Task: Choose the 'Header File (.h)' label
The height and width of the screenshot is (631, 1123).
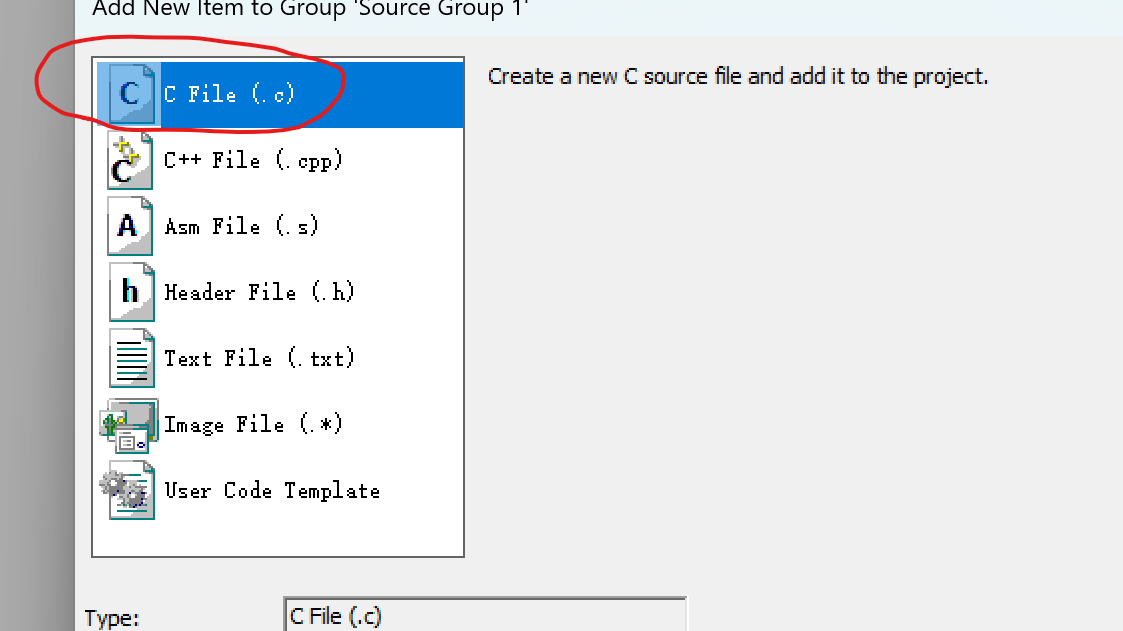Action: click(259, 292)
